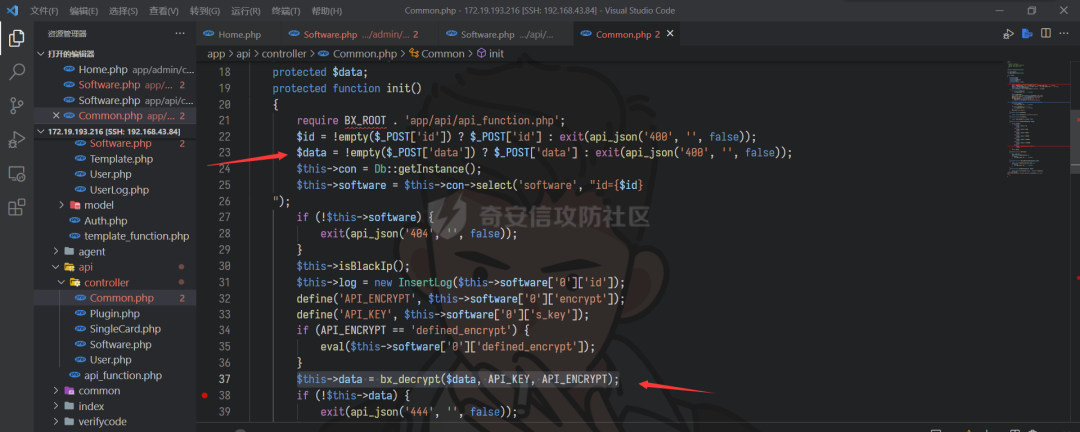Screen dimensions: 1080x432
Task: Open the 文件(F) menu
Action: point(45,11)
